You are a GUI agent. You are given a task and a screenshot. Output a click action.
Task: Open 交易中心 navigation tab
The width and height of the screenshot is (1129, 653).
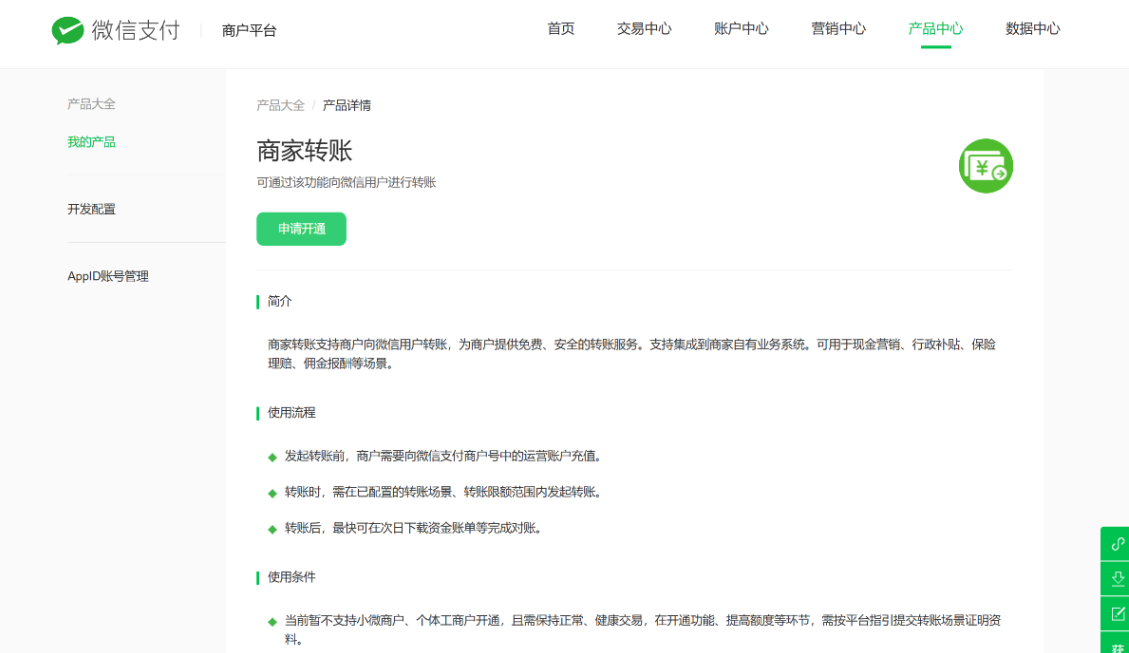point(644,29)
